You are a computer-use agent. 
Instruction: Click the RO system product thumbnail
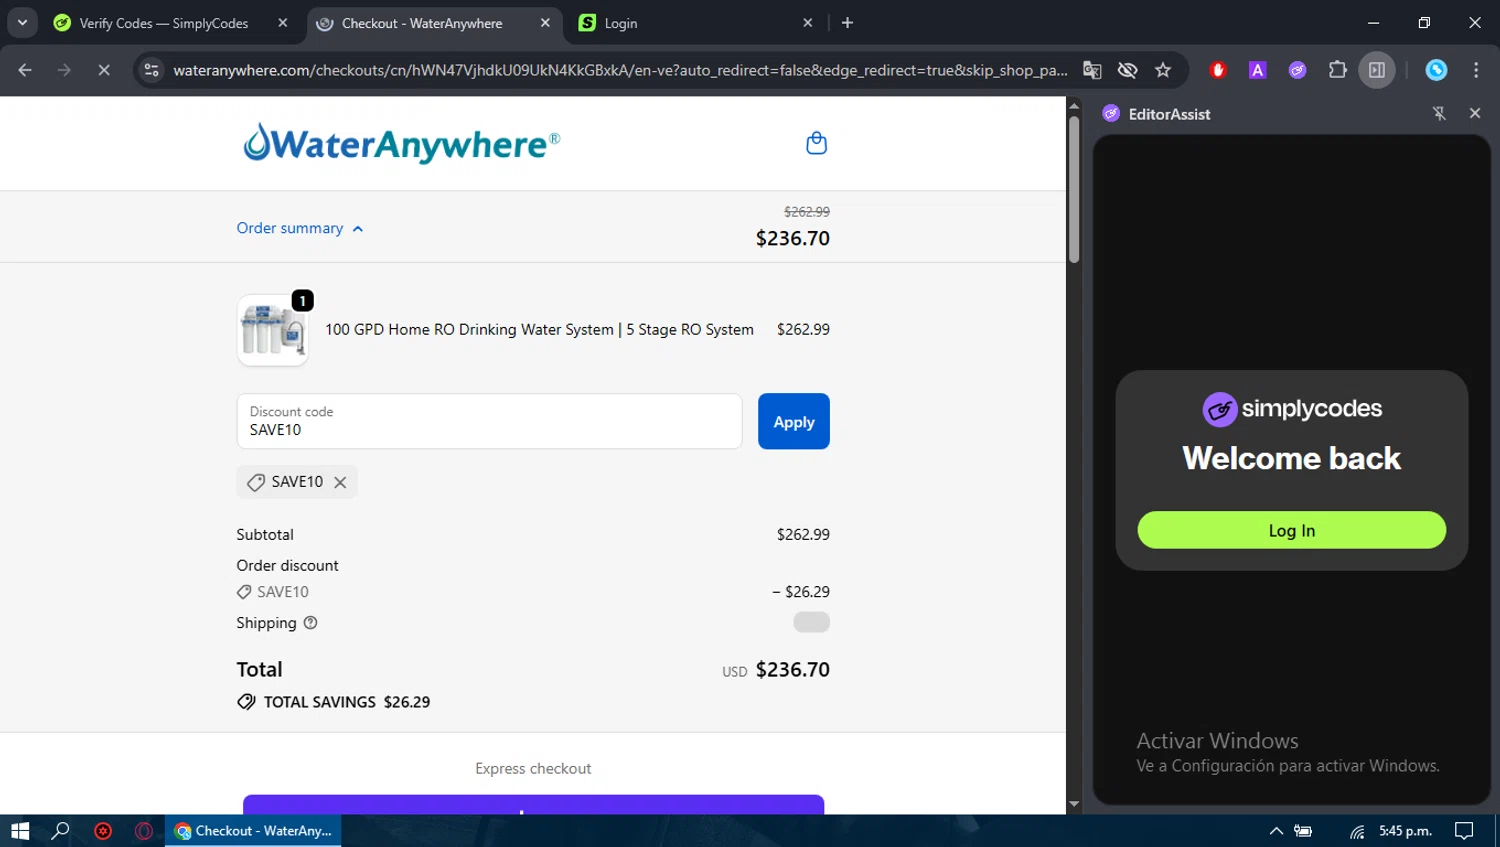(272, 330)
